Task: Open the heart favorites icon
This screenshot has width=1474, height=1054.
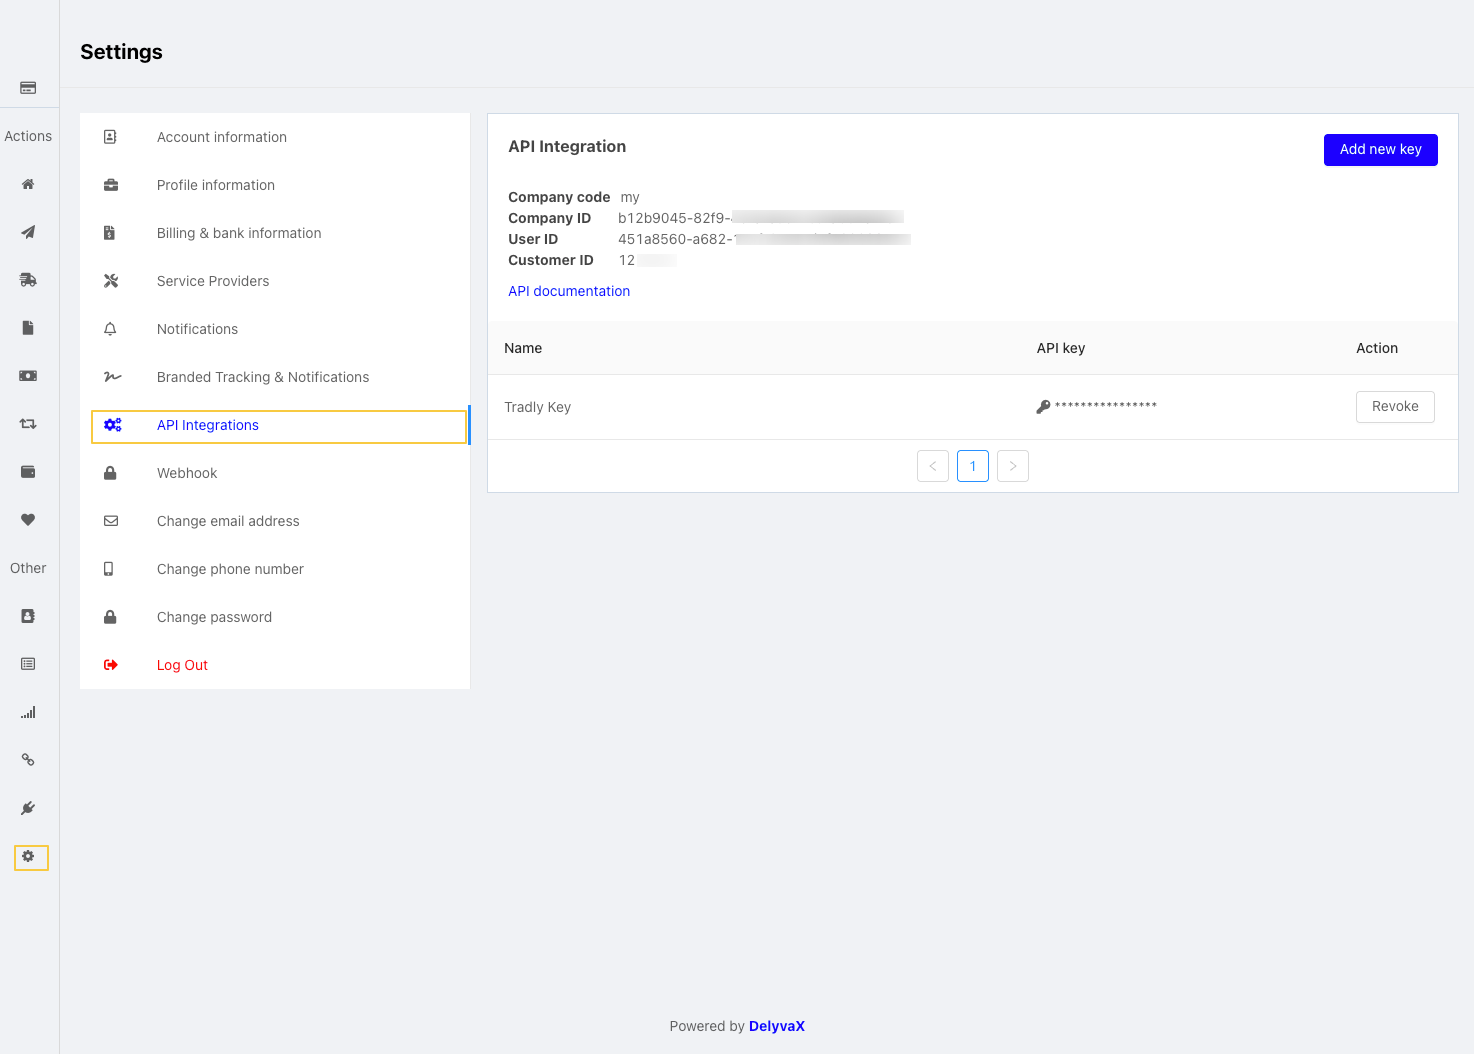Action: pyautogui.click(x=28, y=520)
